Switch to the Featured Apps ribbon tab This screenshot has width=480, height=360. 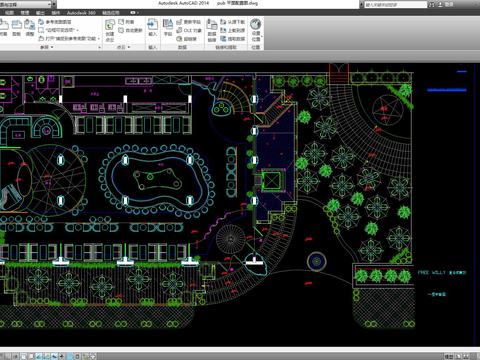111,13
